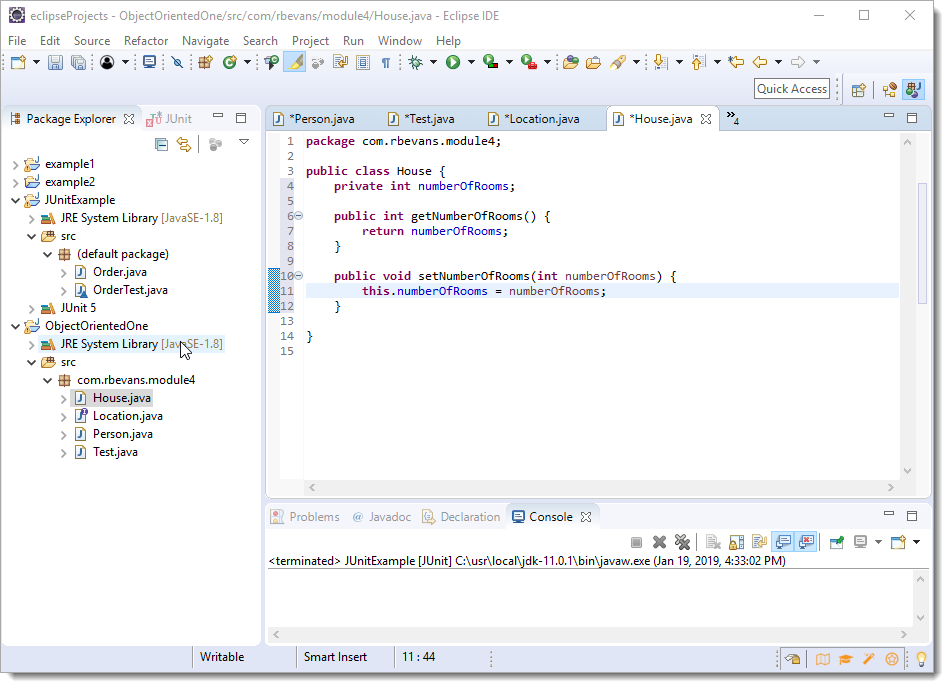Click the Skip All Breakpoints icon
Screen dimensions: 949x688
tap(177, 62)
